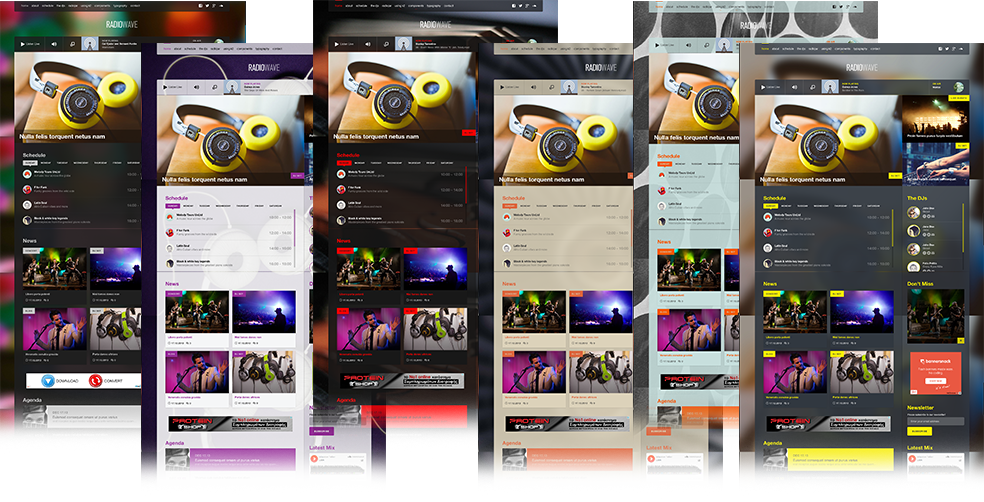The image size is (984, 502).
Task: Open singer news image in red theme
Action: [368, 329]
